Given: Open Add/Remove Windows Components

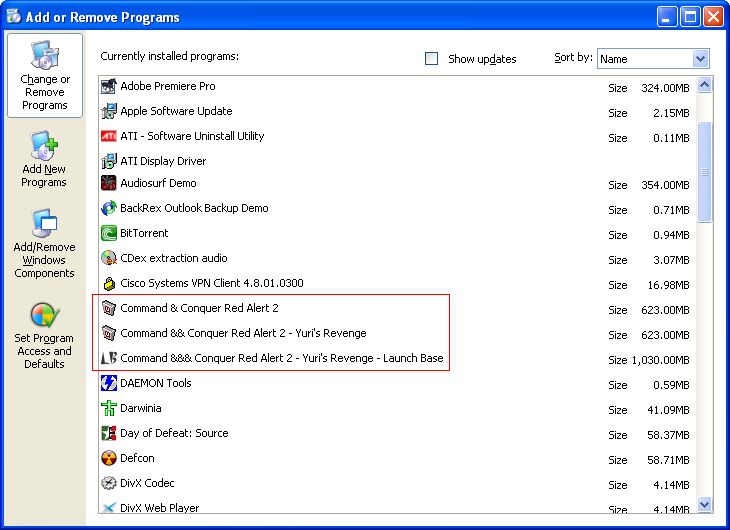Looking at the screenshot, I should 44,244.
